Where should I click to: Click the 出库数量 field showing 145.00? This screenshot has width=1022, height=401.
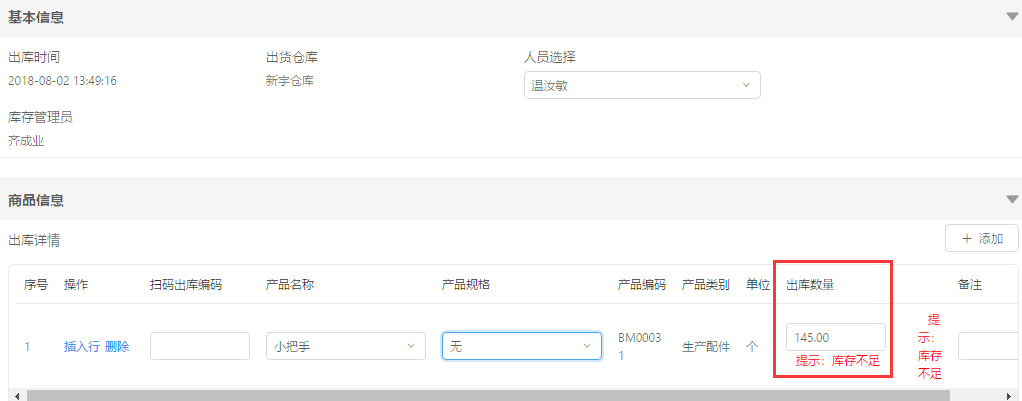836,337
